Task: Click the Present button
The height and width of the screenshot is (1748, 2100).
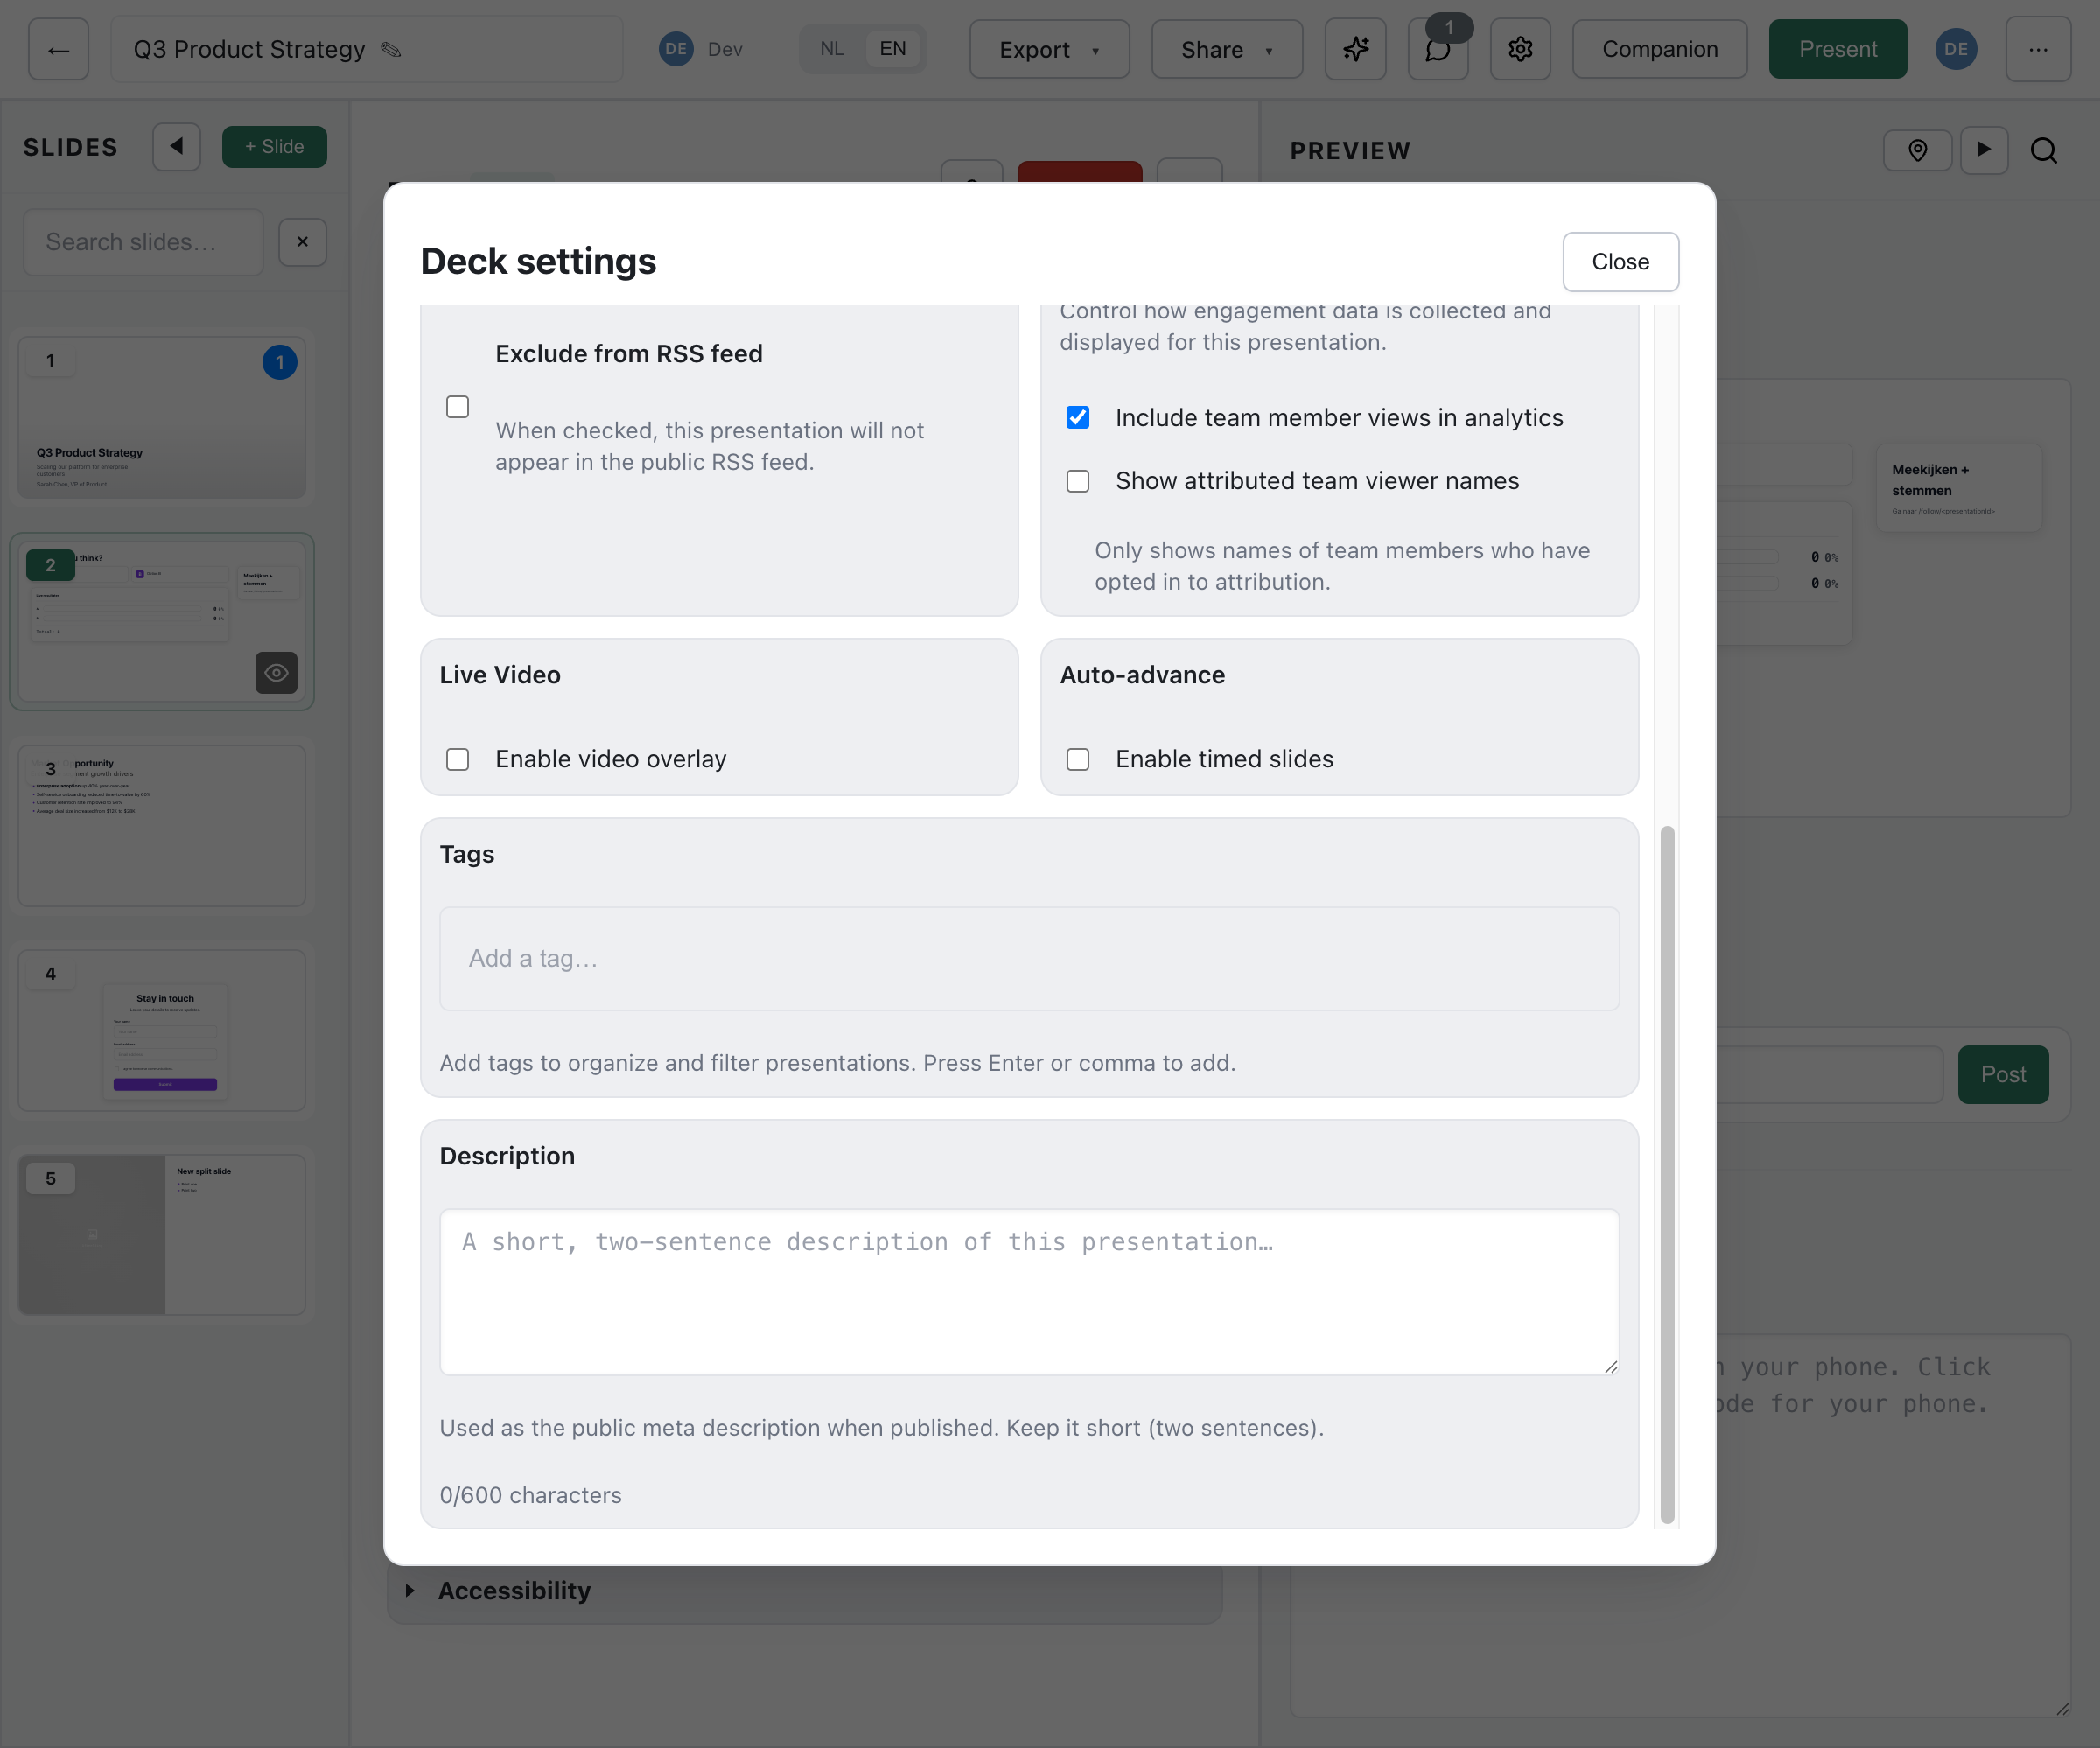Action: pyautogui.click(x=1837, y=49)
